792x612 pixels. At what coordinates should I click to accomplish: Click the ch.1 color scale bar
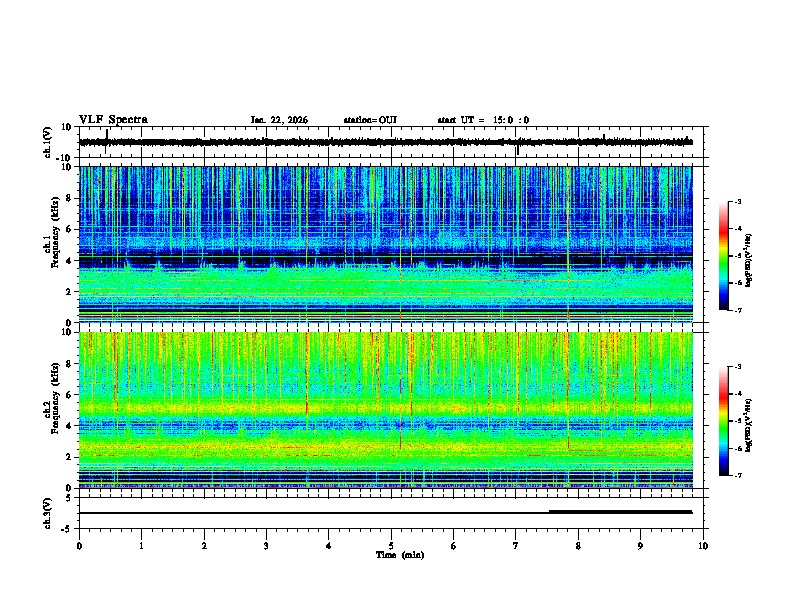pos(724,256)
